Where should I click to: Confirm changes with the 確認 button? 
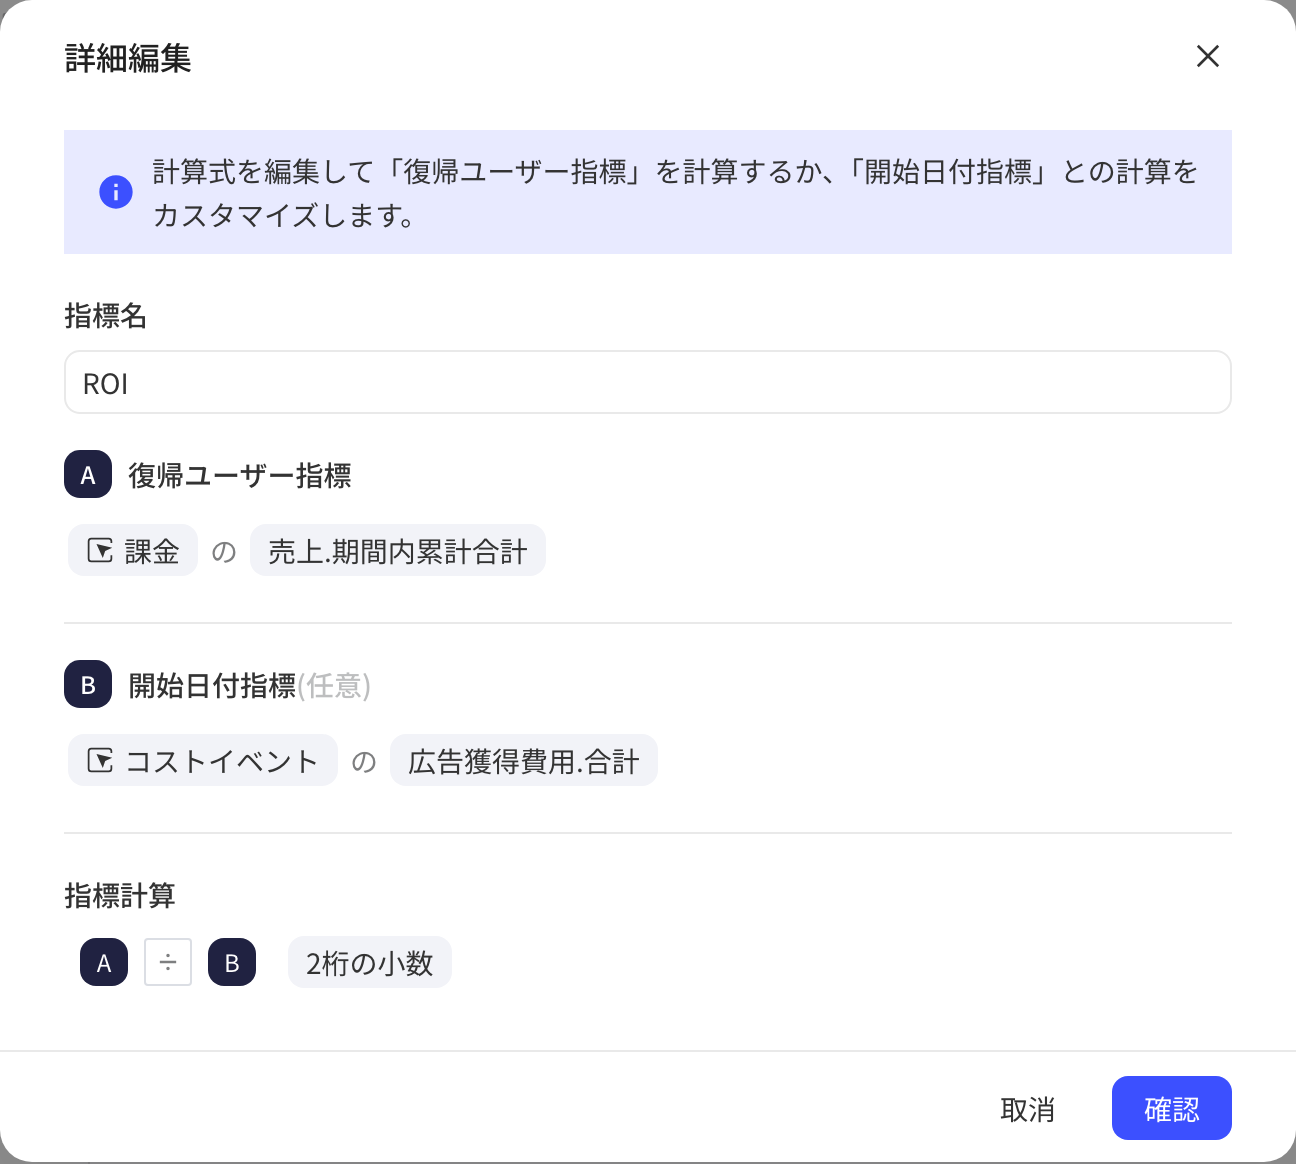click(x=1172, y=1108)
